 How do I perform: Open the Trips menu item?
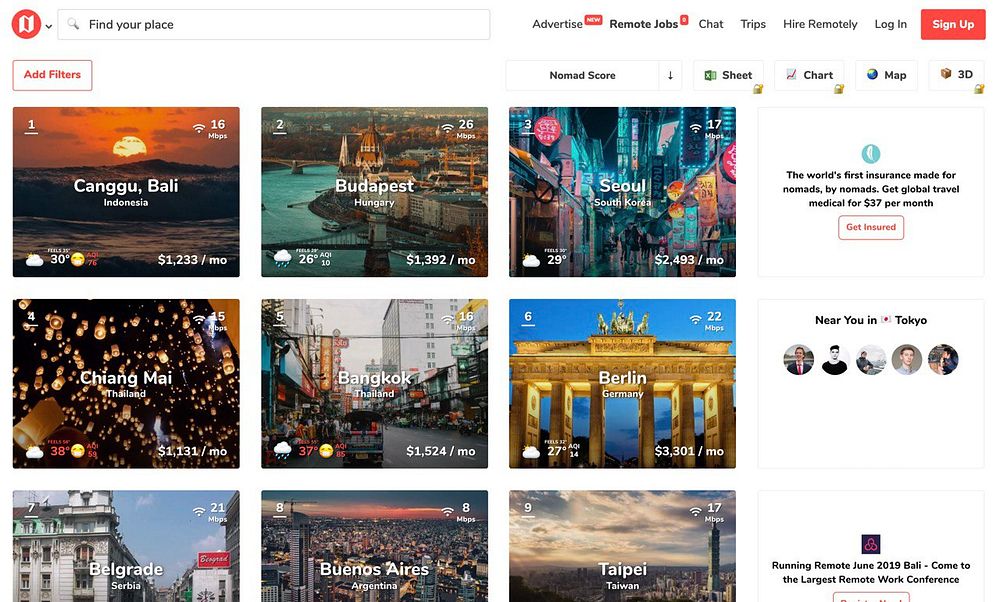(x=753, y=24)
